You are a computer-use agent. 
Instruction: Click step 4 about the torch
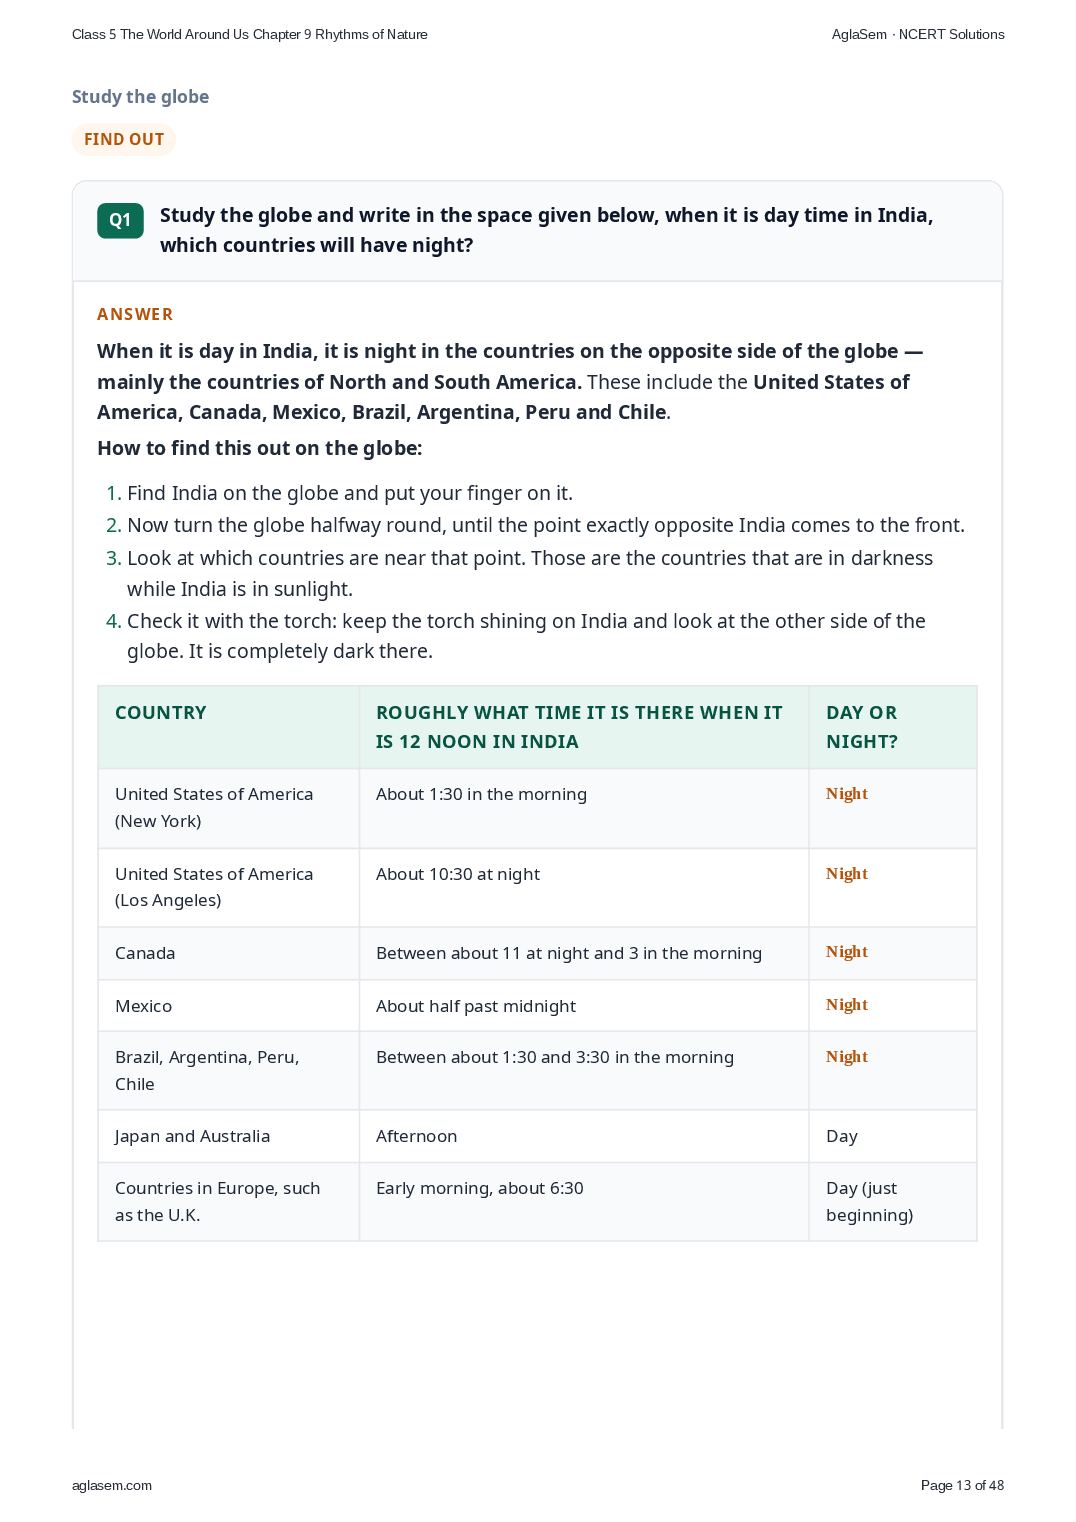pos(526,636)
